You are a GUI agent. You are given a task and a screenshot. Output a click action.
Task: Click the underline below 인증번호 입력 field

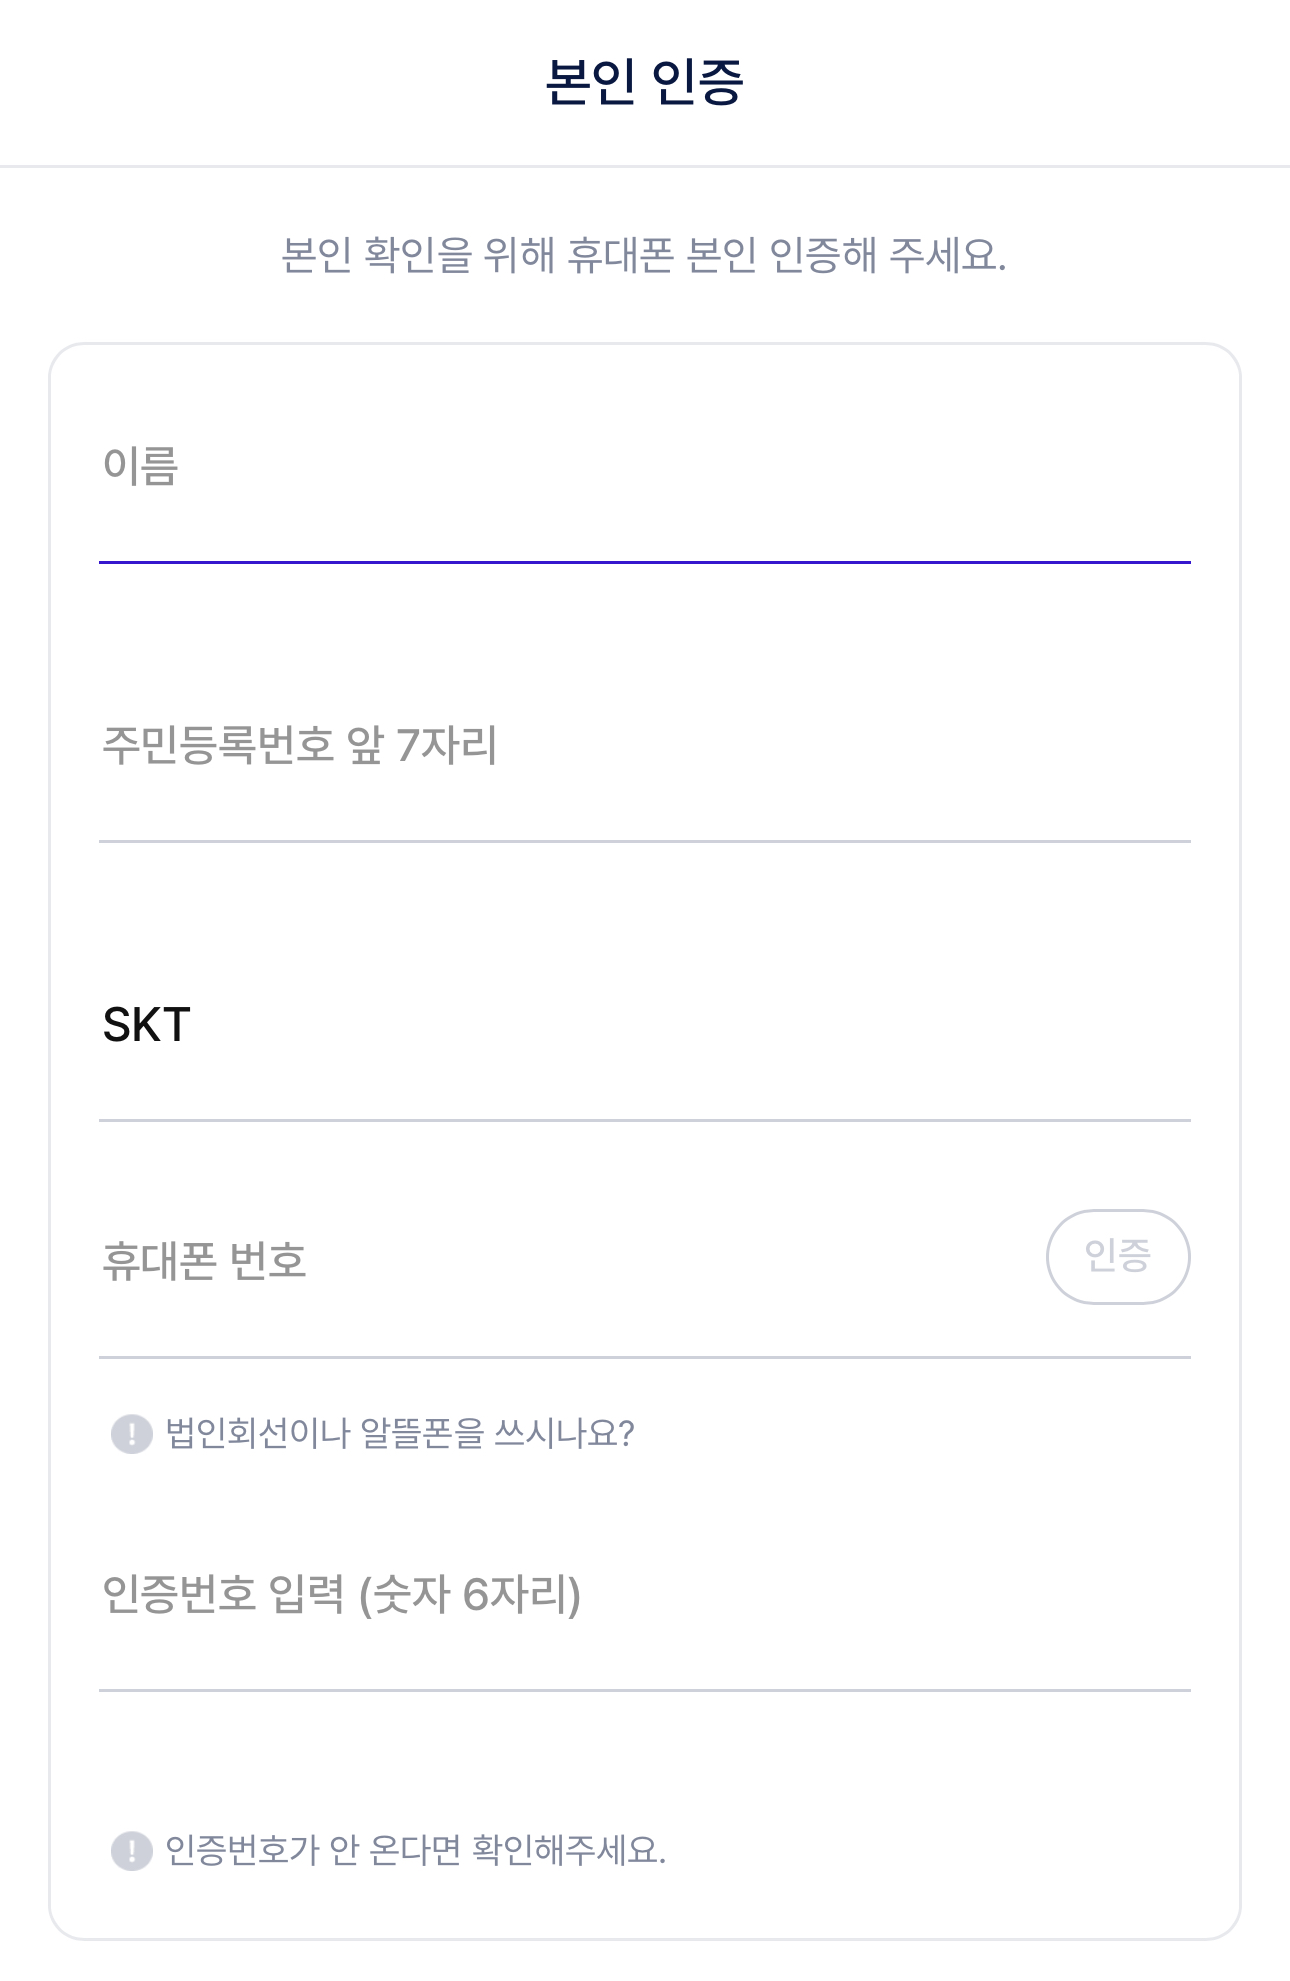pyautogui.click(x=644, y=1690)
